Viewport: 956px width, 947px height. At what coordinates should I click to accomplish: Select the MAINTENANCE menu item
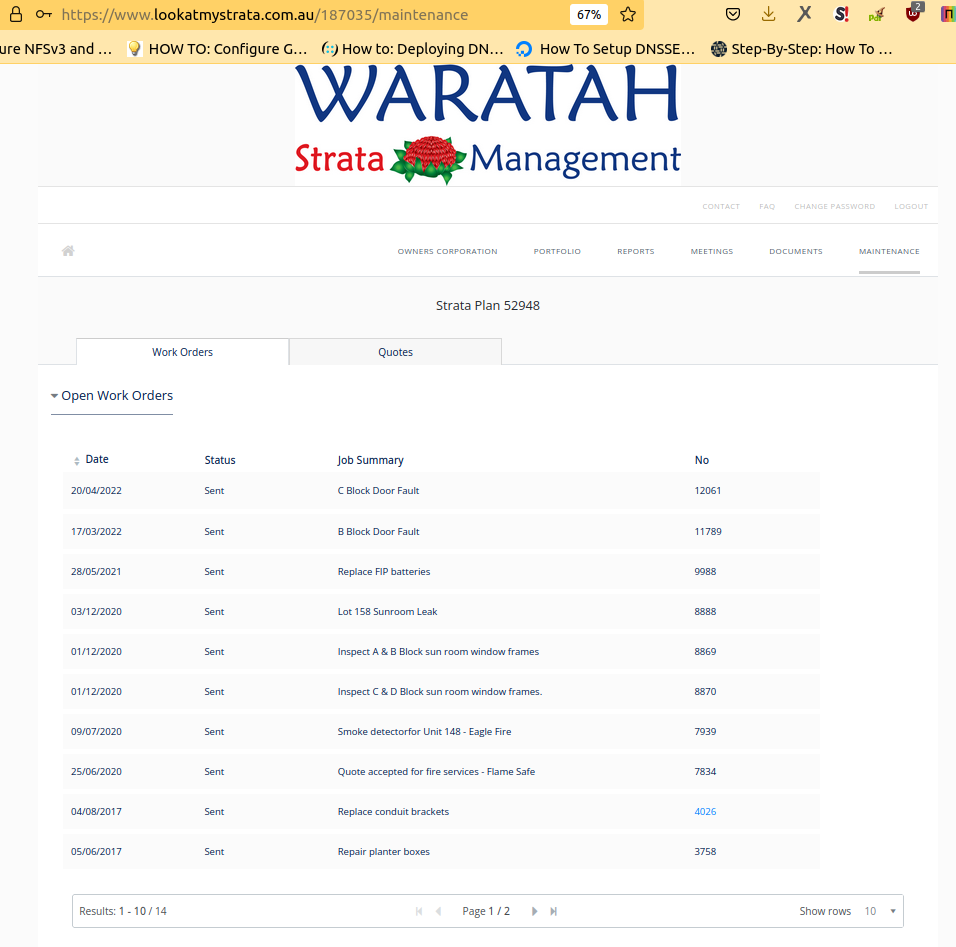pos(889,251)
